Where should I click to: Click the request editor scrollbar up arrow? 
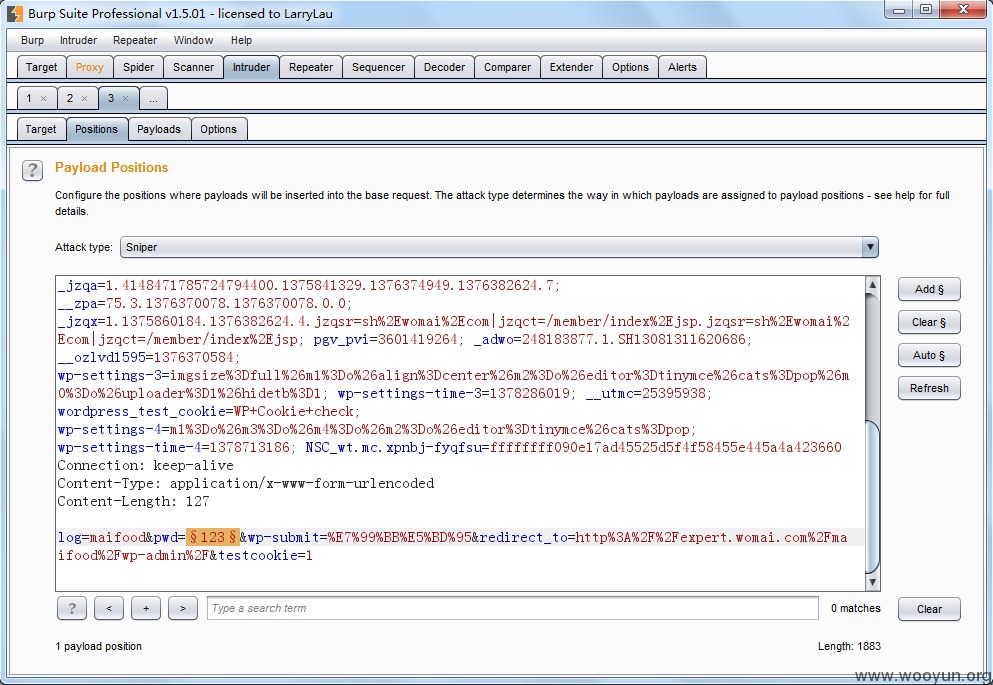tap(872, 284)
